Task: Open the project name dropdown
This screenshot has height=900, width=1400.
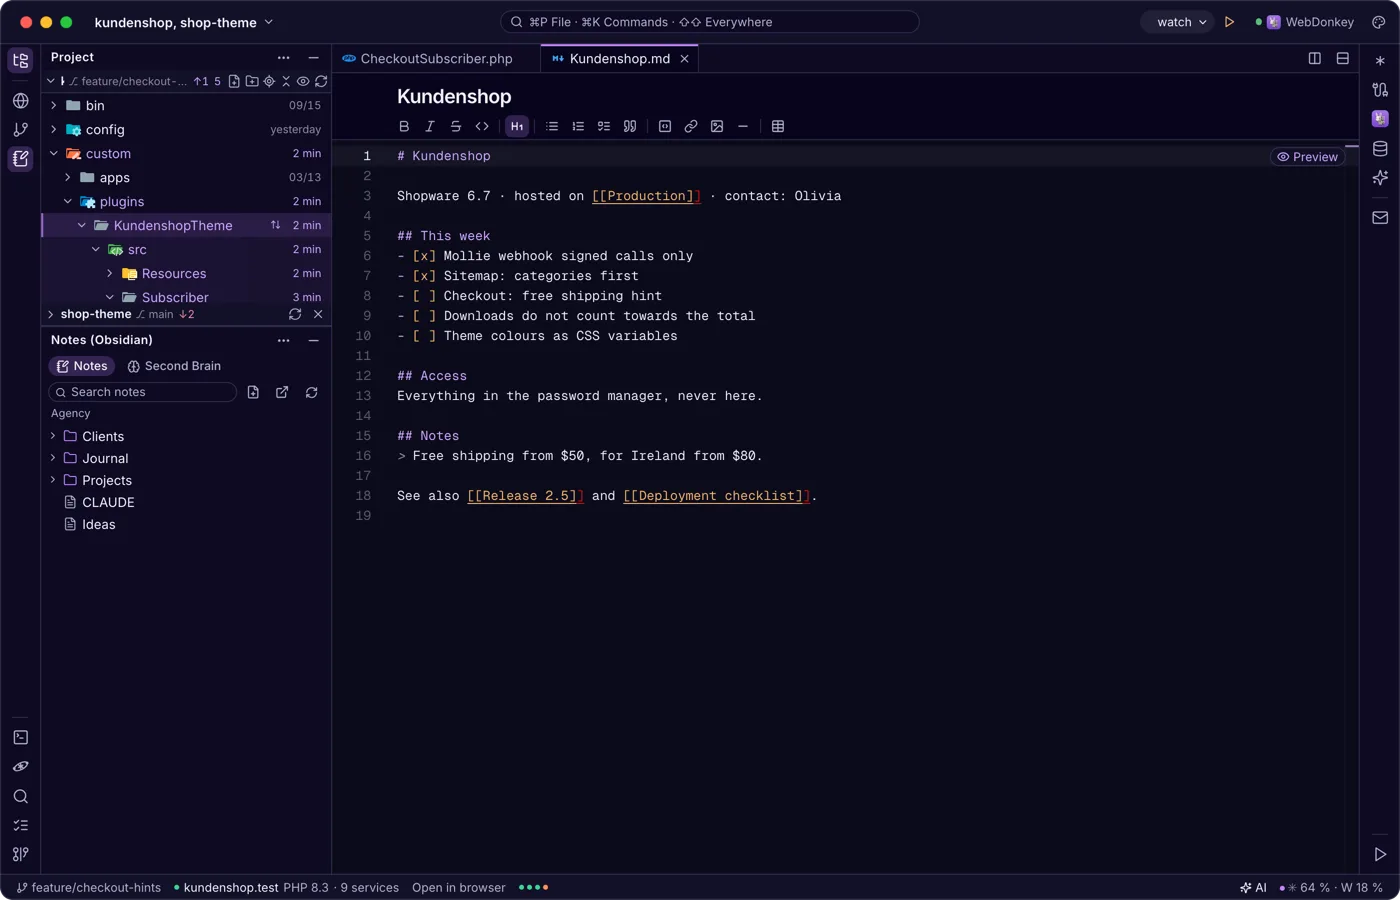Action: (x=184, y=22)
